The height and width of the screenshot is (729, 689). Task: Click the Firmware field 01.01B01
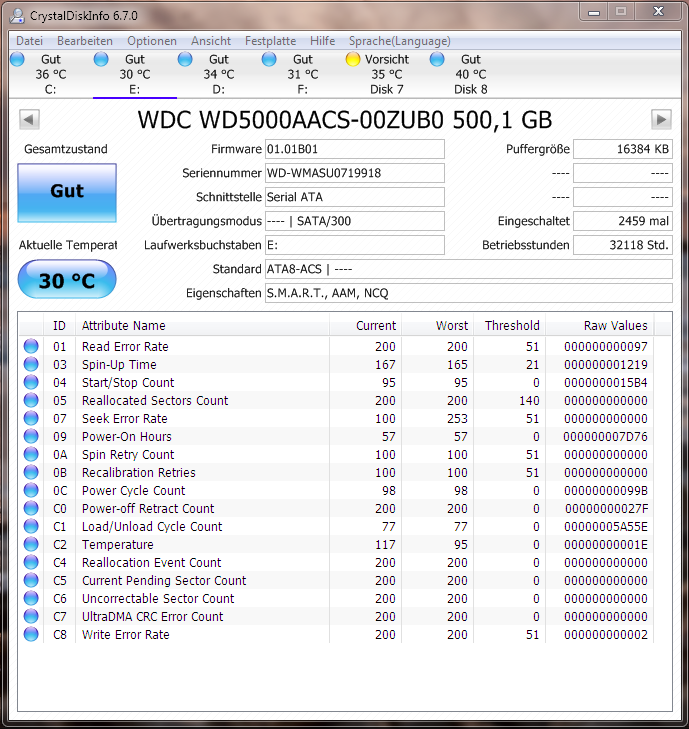355,149
